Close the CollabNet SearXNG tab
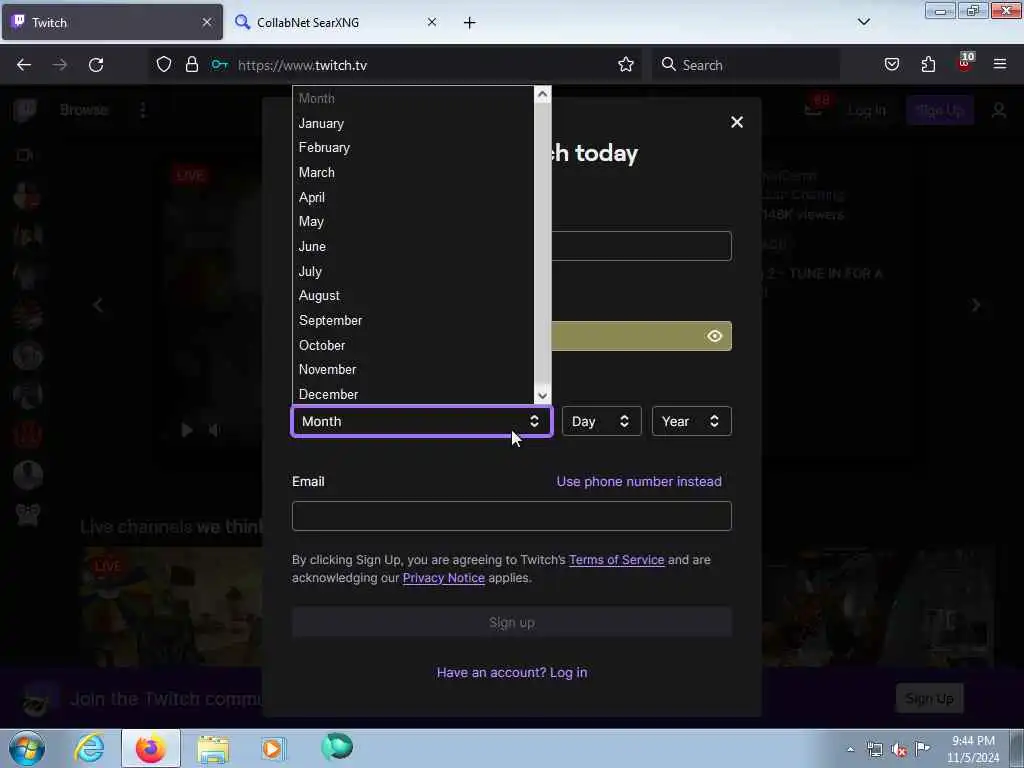The width and height of the screenshot is (1024, 768). pyautogui.click(x=432, y=22)
